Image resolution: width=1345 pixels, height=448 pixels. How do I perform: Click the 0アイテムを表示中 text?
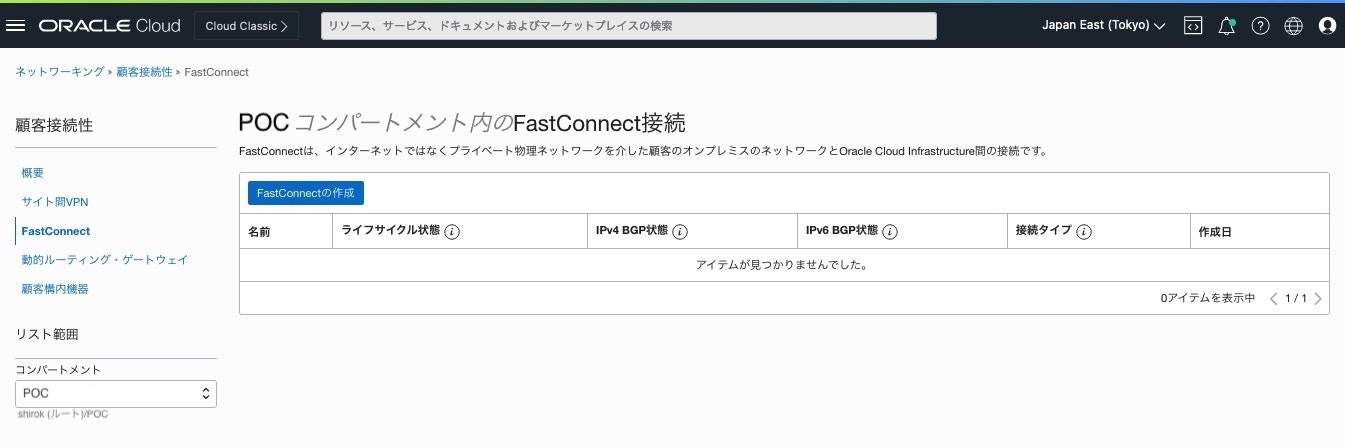coord(1208,298)
